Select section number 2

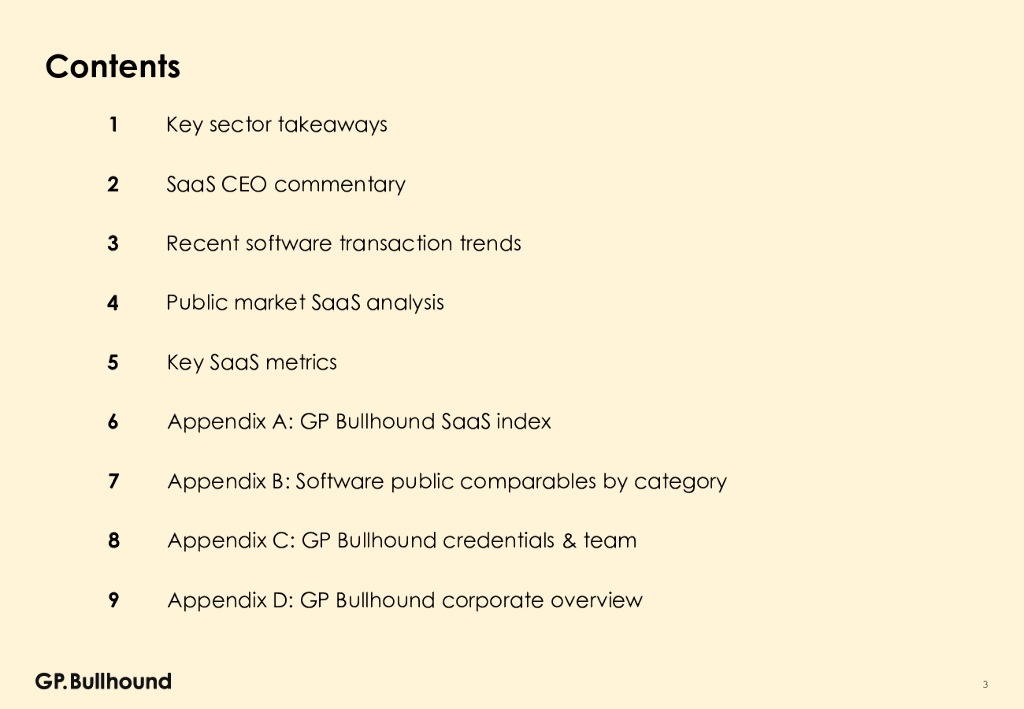coord(114,184)
